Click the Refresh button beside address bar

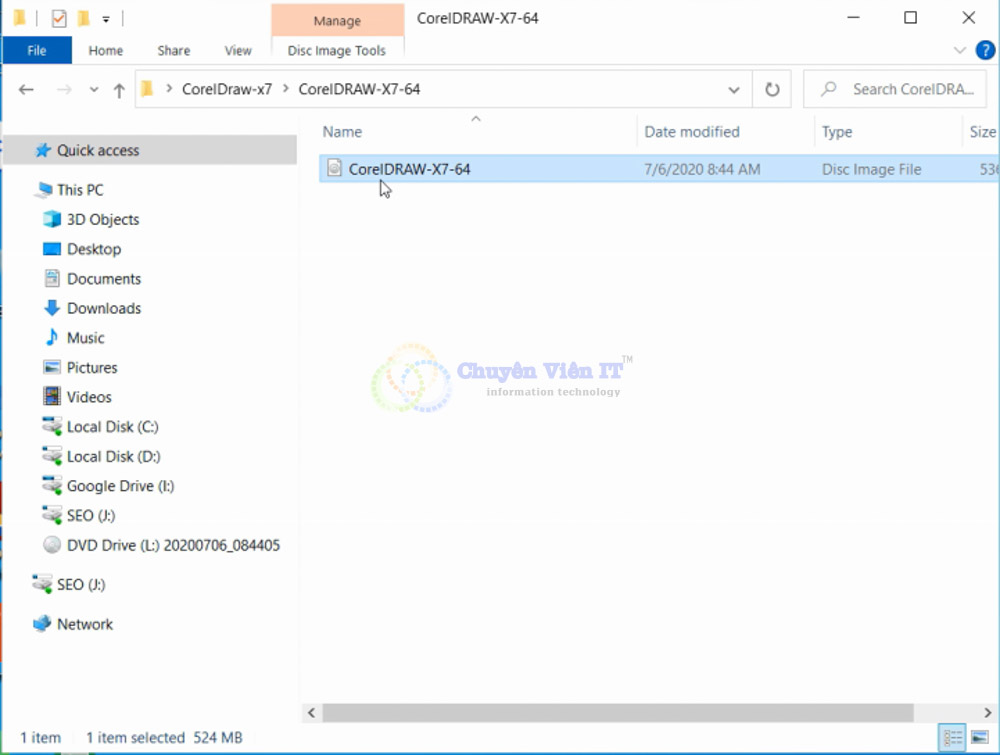point(772,89)
